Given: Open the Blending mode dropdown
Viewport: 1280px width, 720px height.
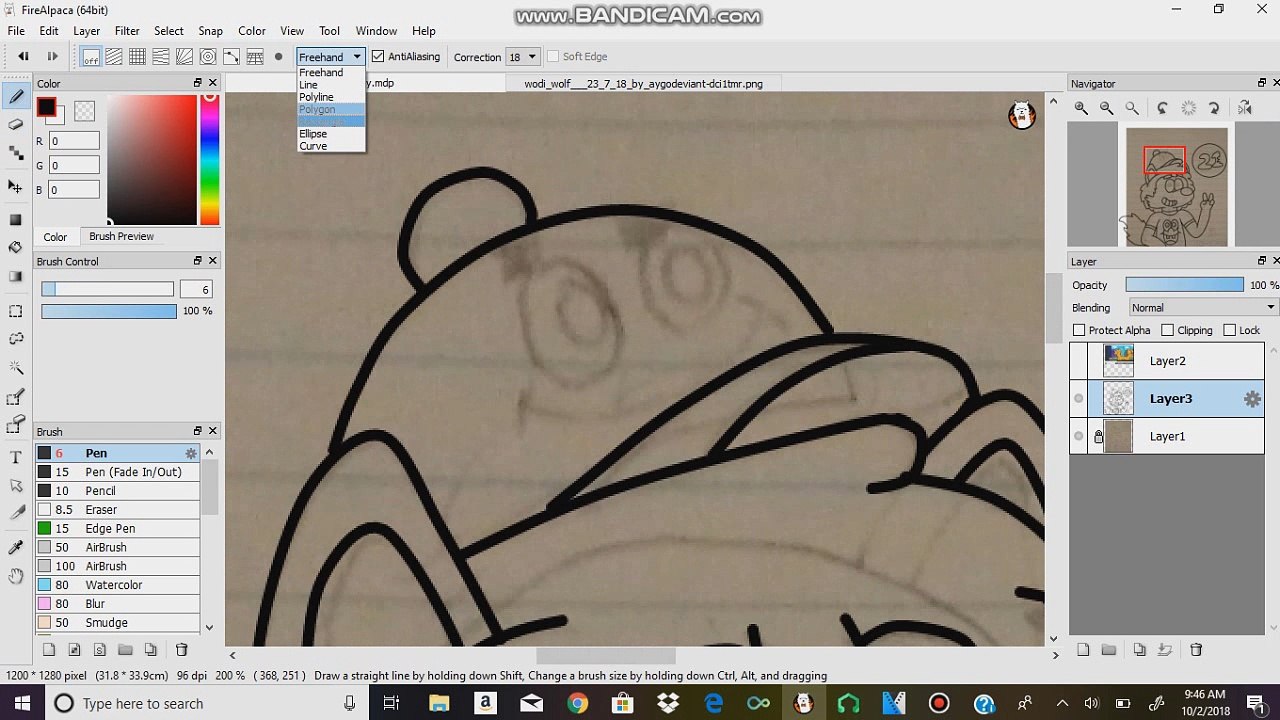Looking at the screenshot, I should tap(1203, 308).
